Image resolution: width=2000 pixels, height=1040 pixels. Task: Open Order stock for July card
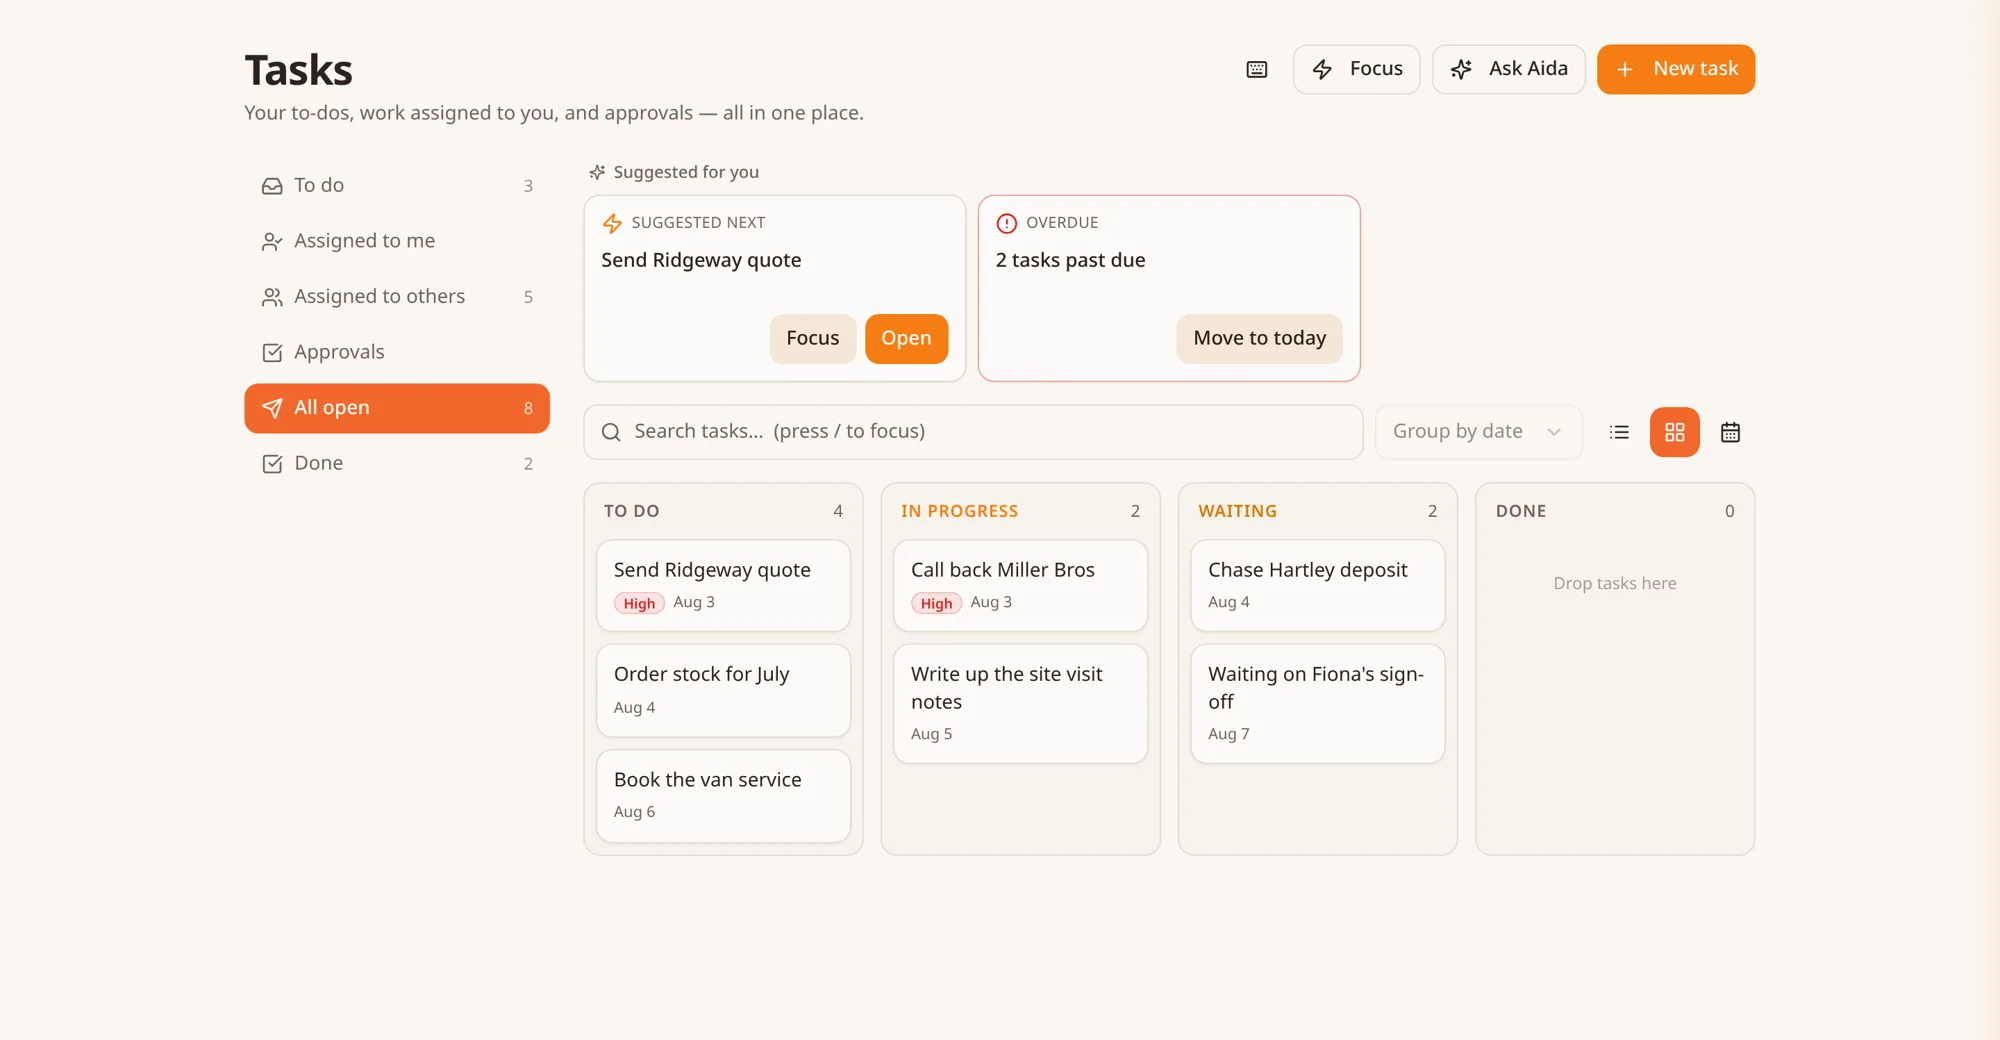[723, 690]
